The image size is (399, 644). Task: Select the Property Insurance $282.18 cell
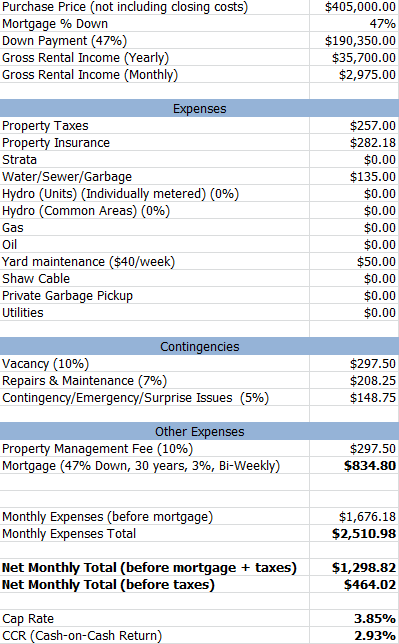pos(354,143)
